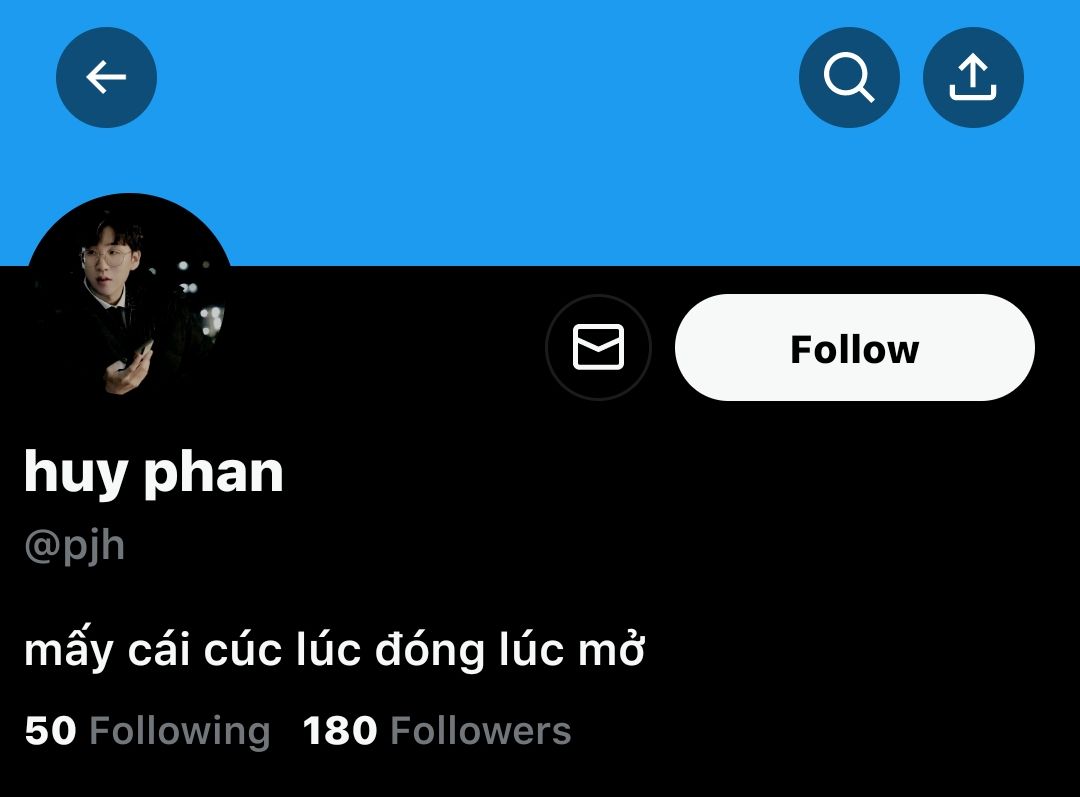1080x797 pixels.
Task: Send a message via the envelope icon
Action: coord(599,347)
